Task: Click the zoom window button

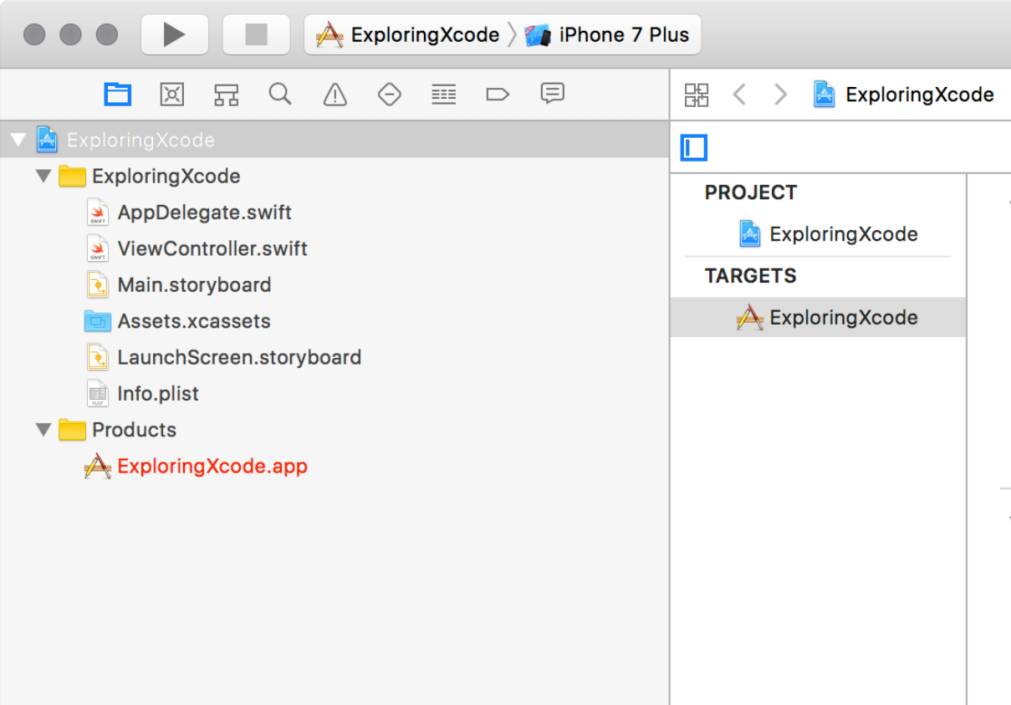Action: (107, 34)
